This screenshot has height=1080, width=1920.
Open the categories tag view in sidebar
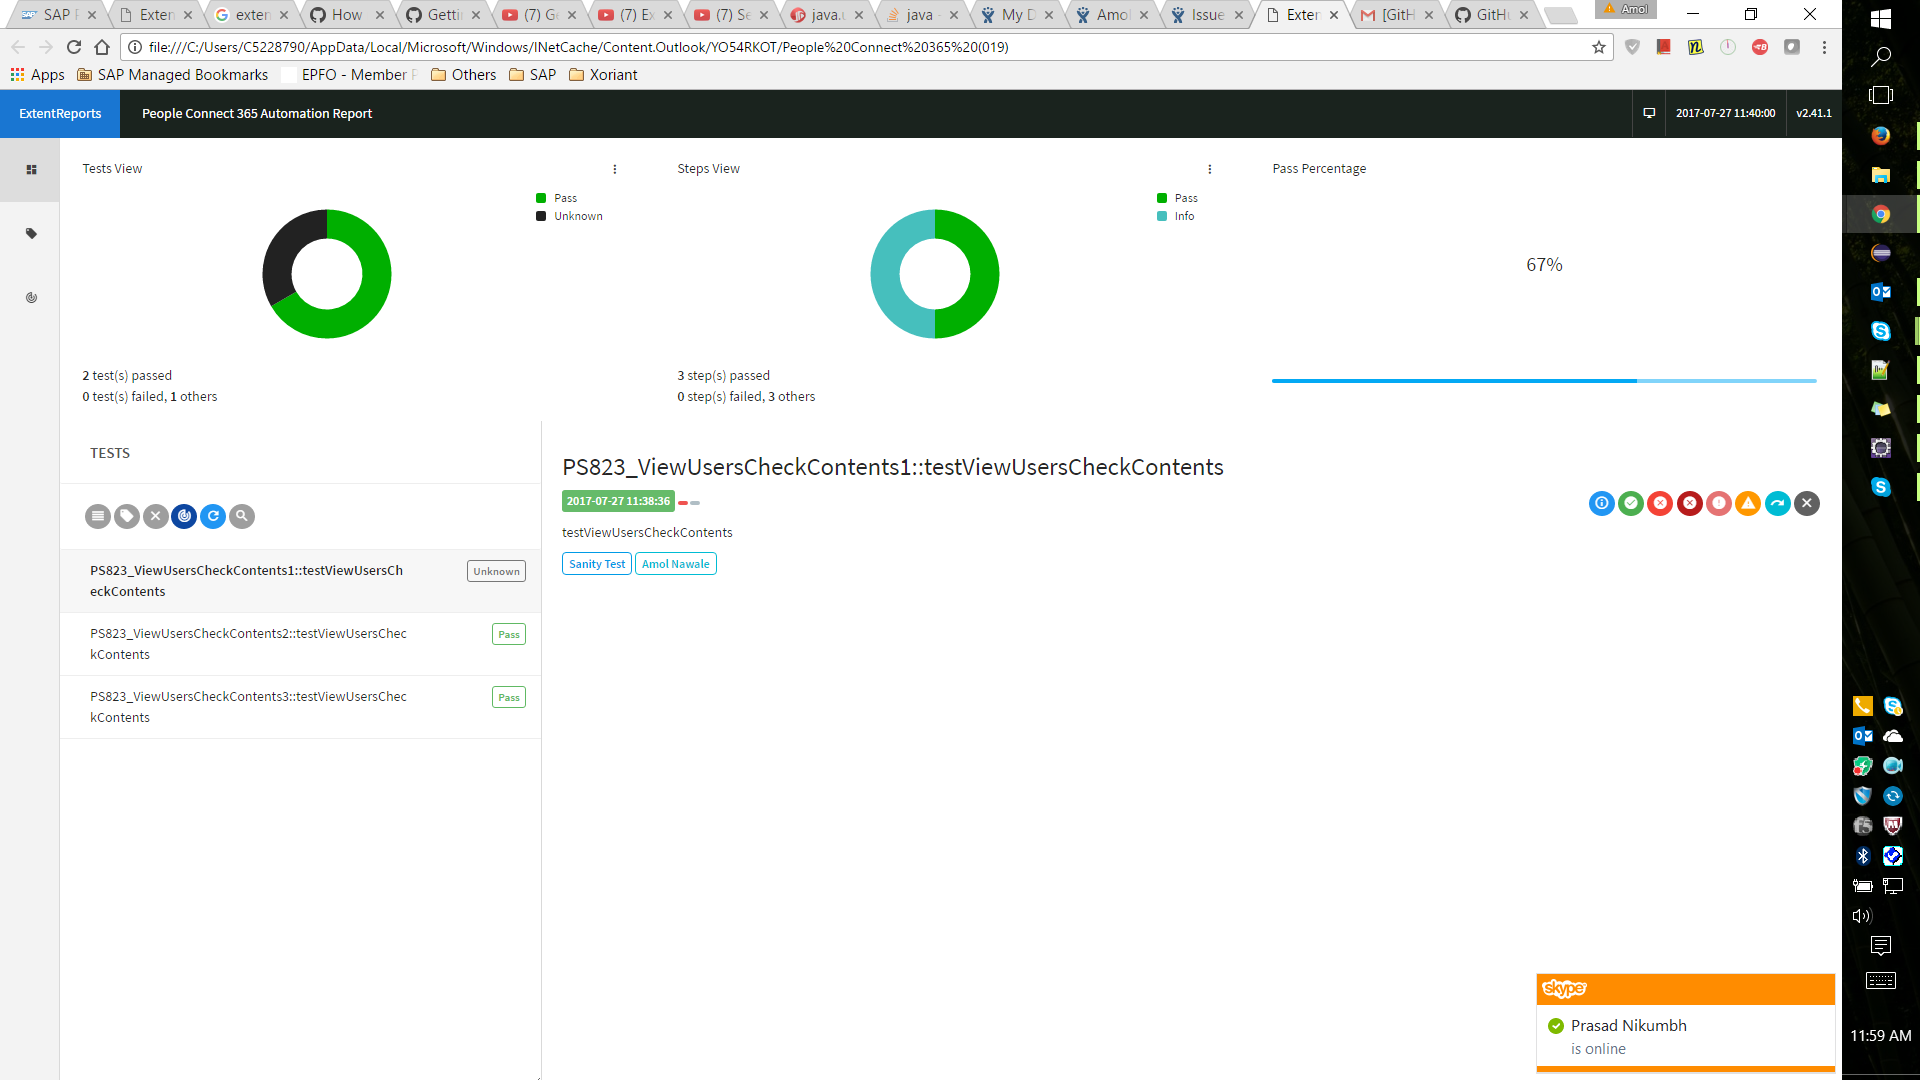(x=31, y=234)
